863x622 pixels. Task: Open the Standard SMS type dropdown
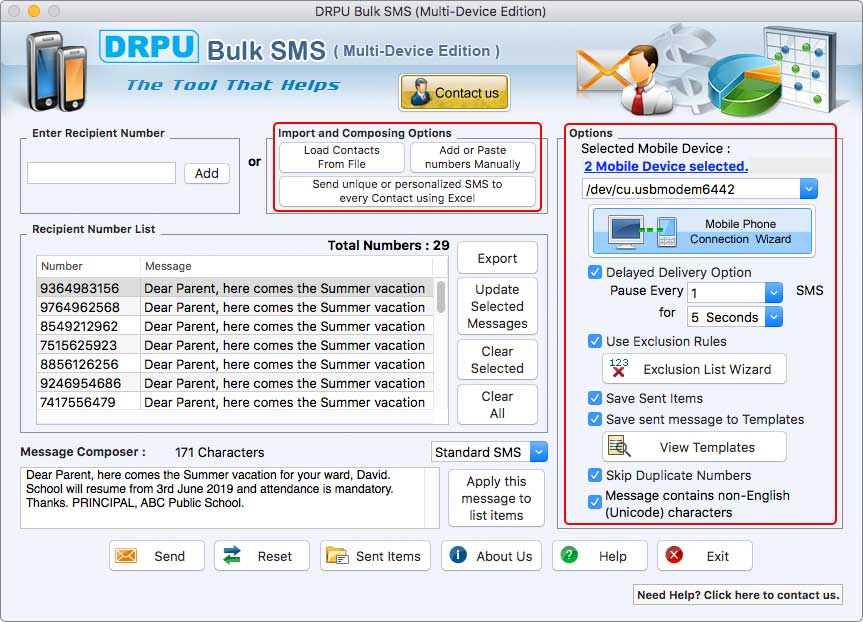(x=539, y=452)
